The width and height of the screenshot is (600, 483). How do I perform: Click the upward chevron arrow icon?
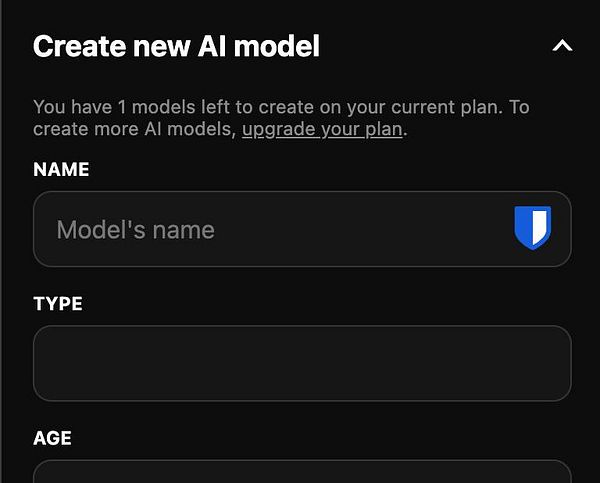pos(562,46)
